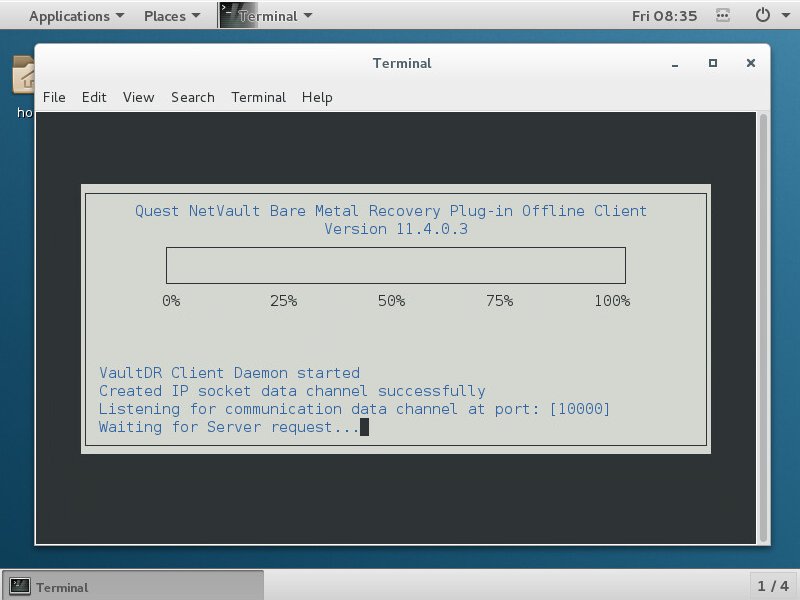Click the empty restore progress bar

coord(395,265)
